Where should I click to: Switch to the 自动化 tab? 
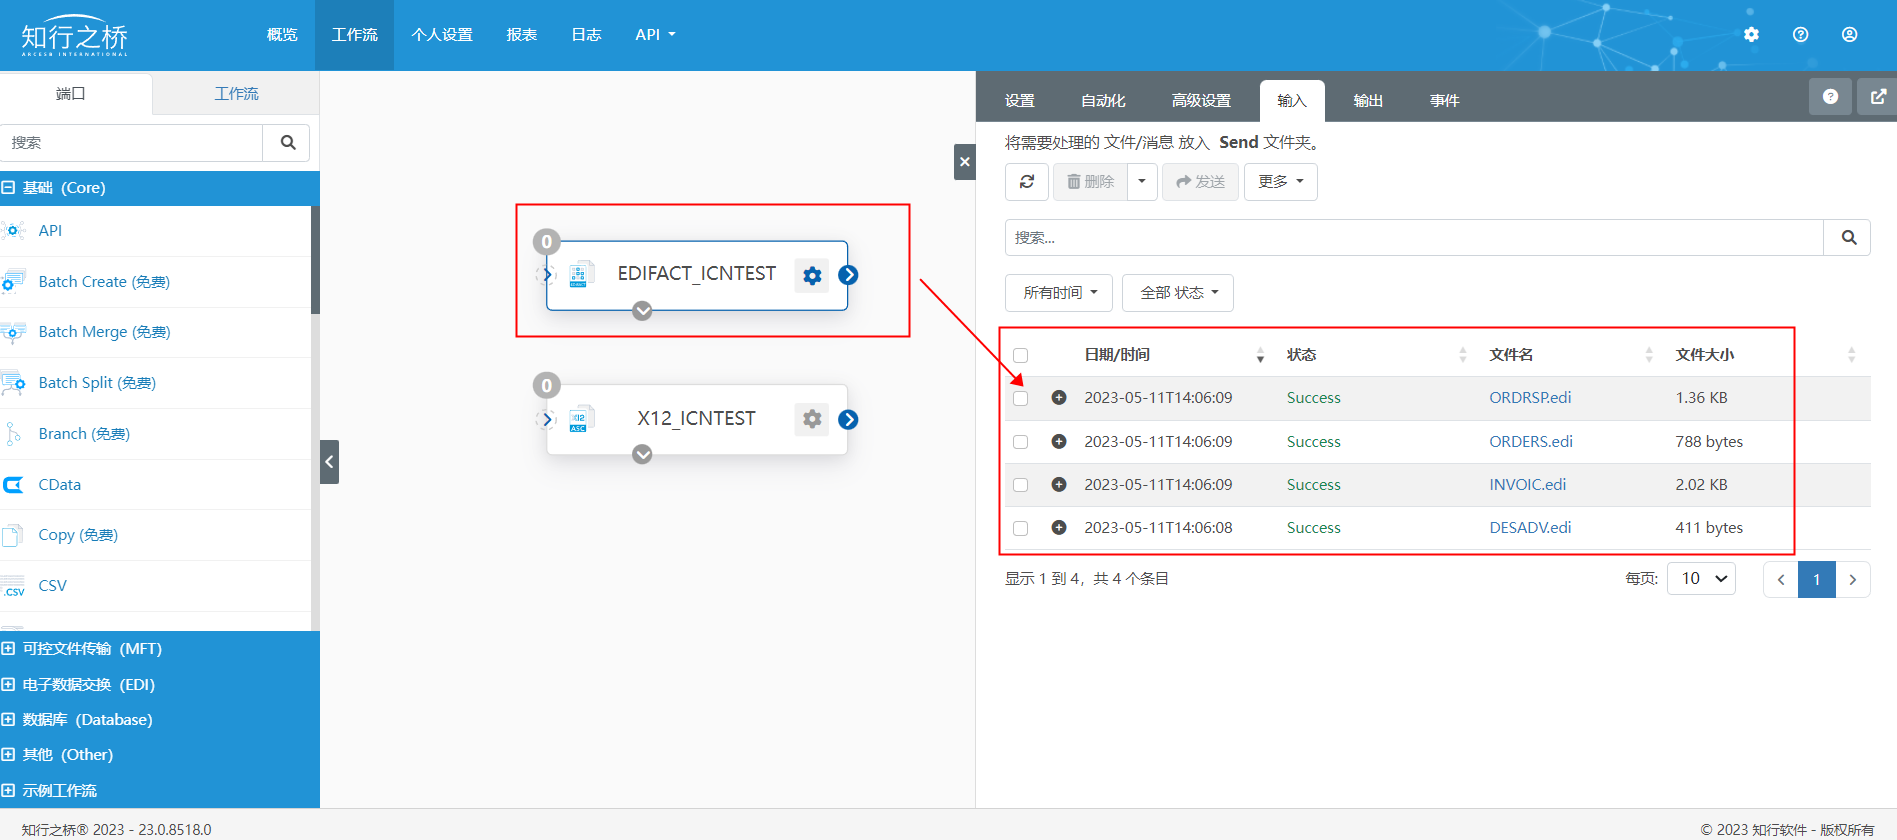[1103, 100]
